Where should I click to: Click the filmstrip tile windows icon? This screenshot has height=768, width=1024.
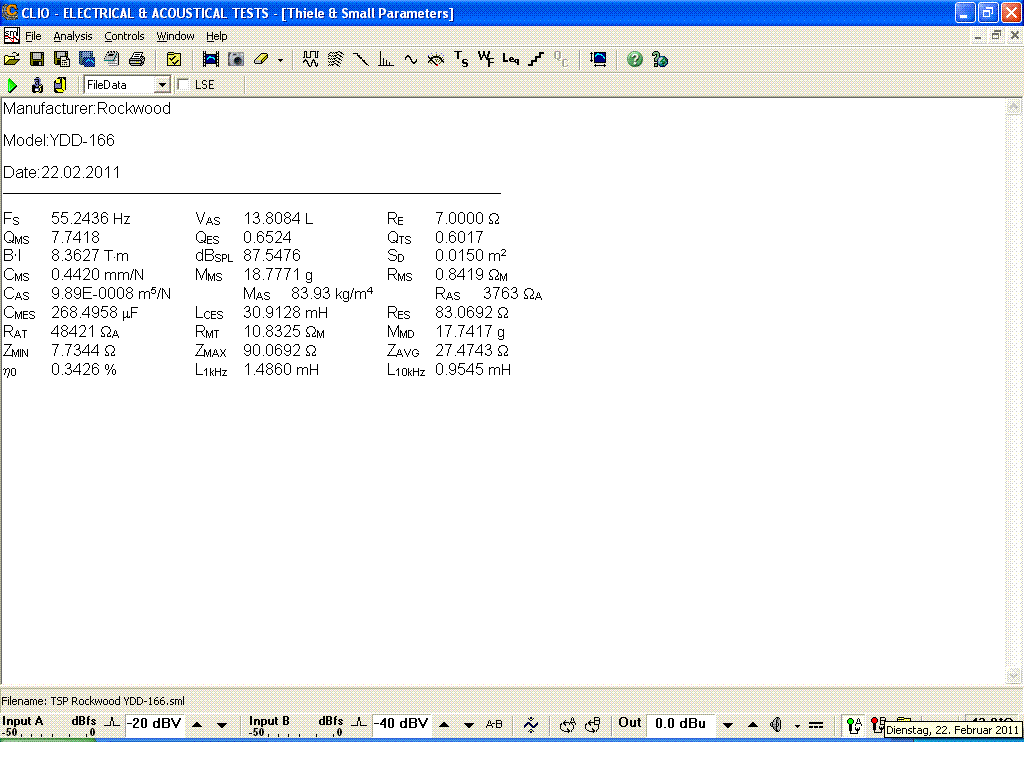[x=211, y=59]
